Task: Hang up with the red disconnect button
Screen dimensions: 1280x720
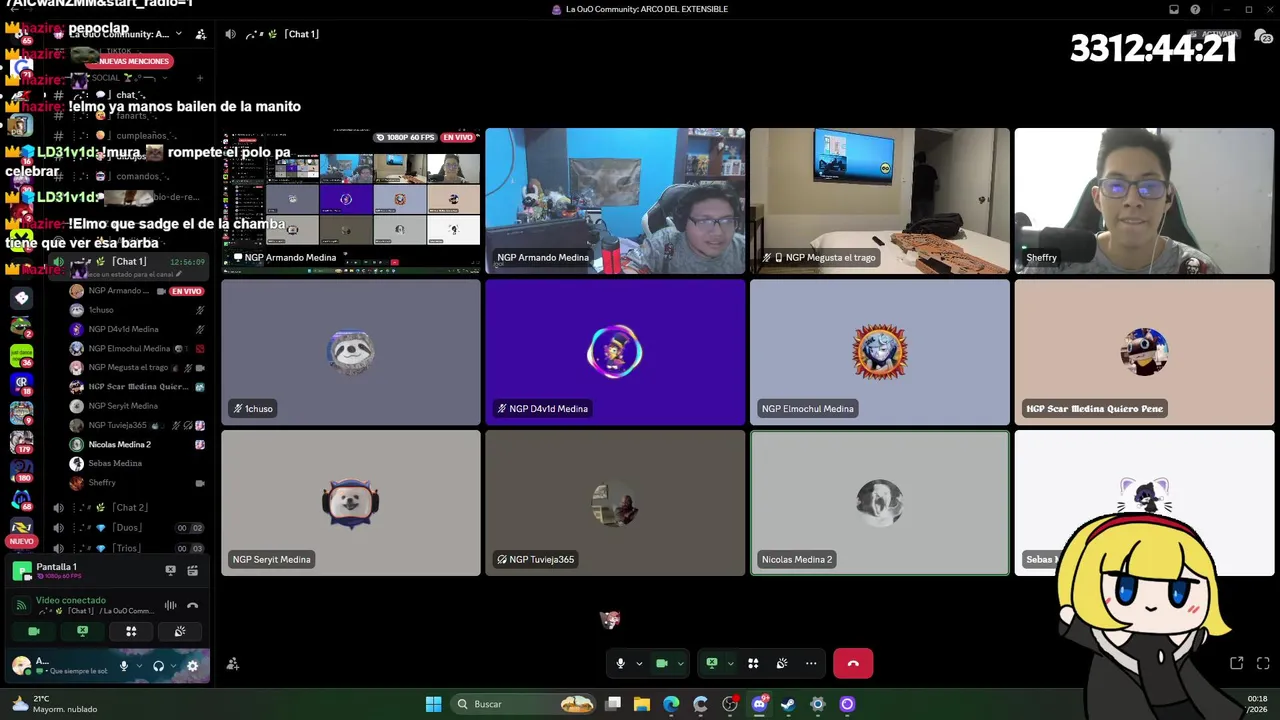Action: 853,663
